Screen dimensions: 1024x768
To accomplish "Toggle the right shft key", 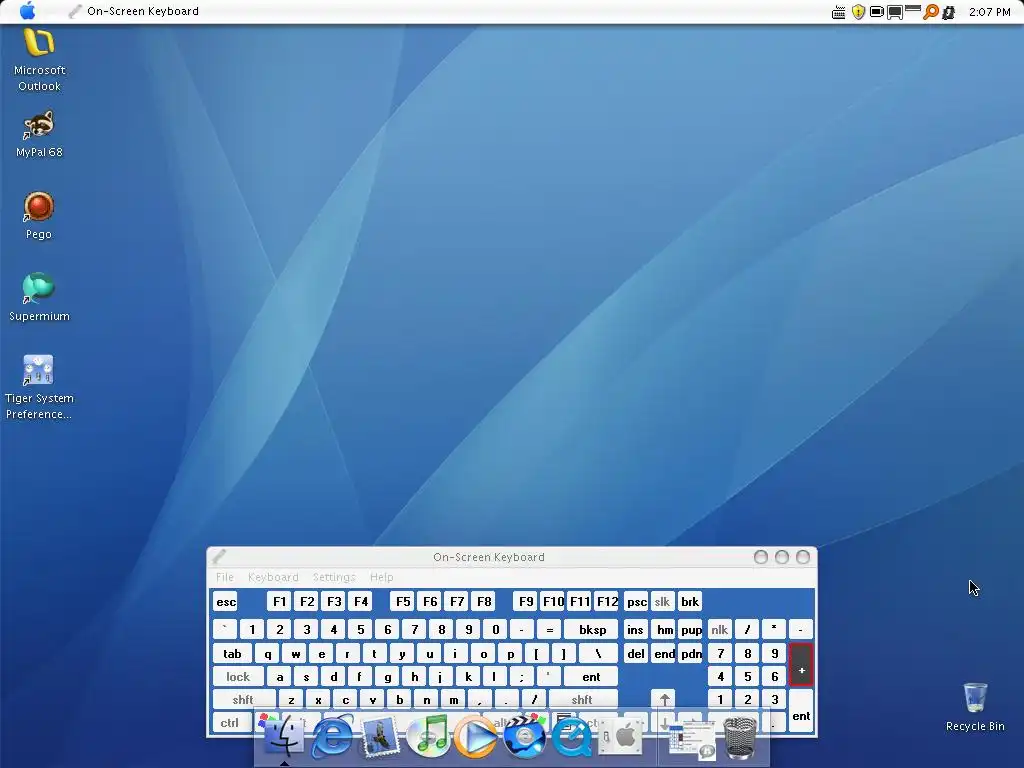I will click(583, 699).
